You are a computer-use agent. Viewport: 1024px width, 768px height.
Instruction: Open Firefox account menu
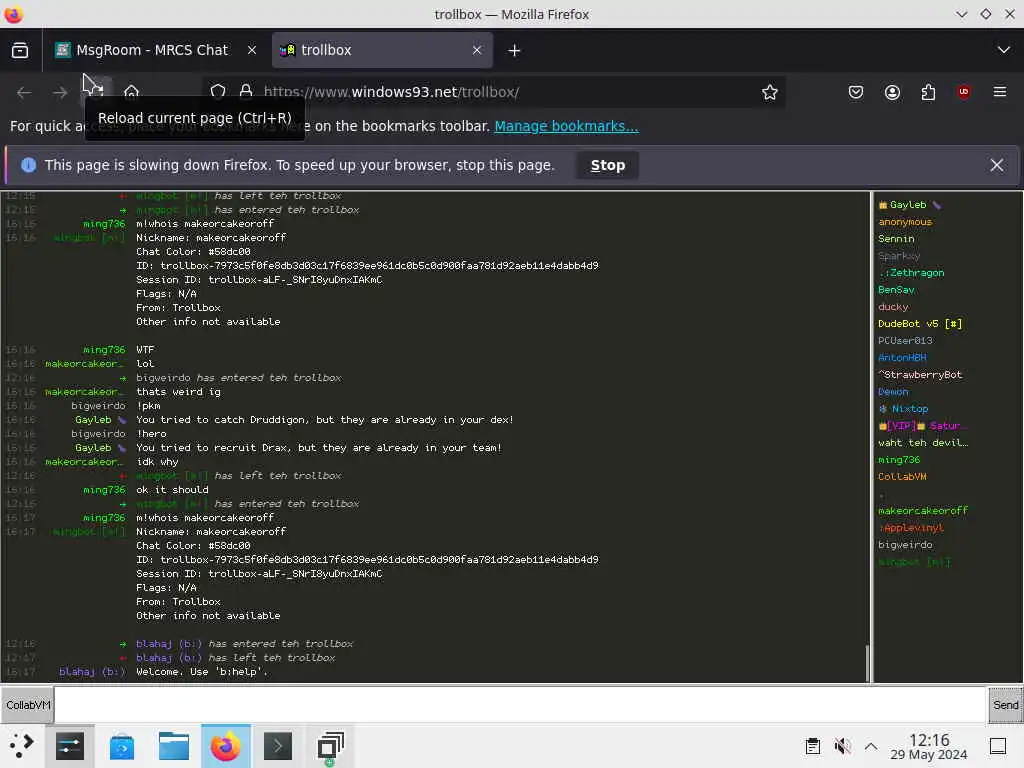892,92
